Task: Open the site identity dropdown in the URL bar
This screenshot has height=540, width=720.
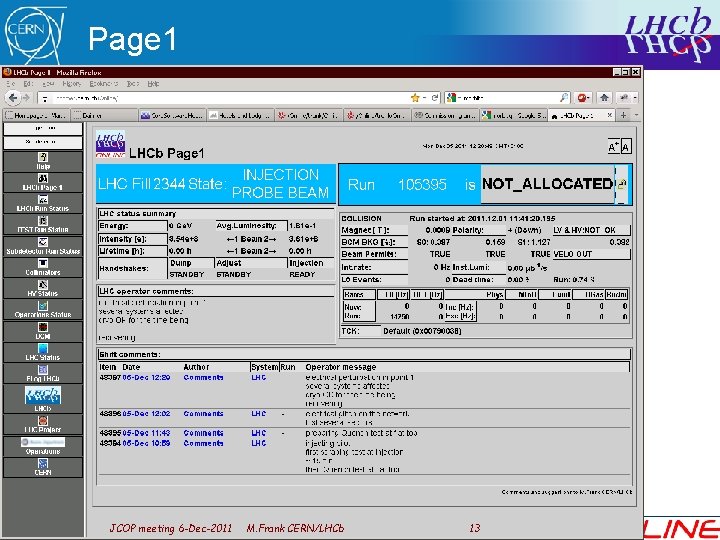Action: [x=45, y=98]
